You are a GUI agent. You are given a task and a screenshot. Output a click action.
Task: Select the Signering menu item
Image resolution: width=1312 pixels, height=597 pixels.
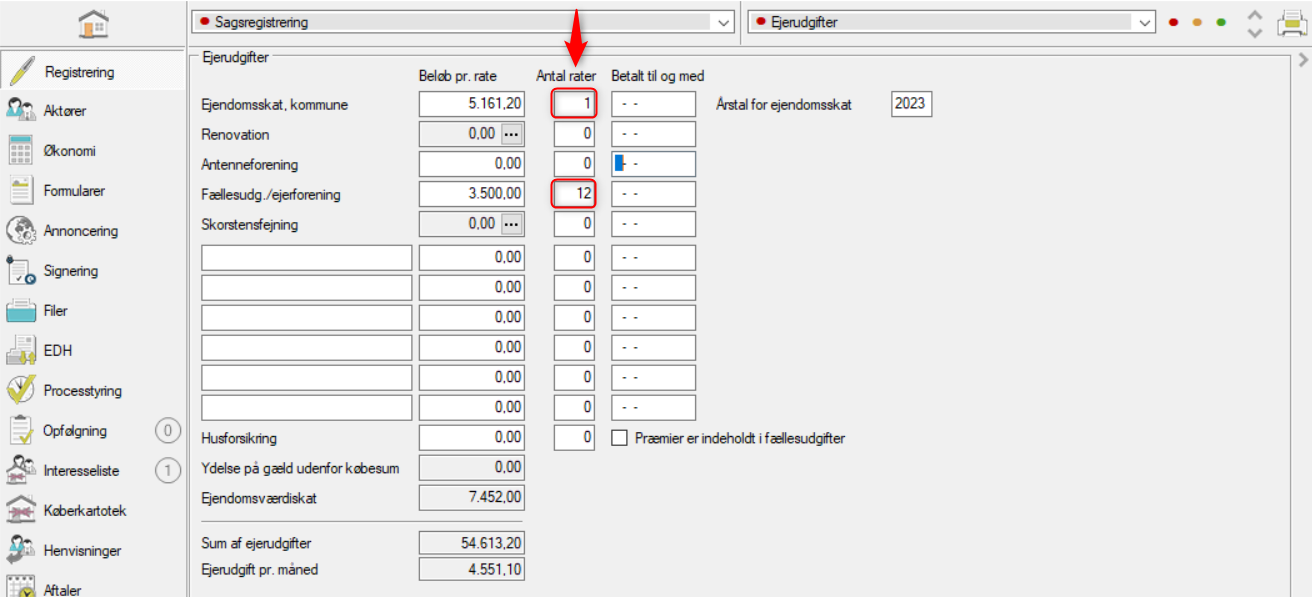[71, 271]
